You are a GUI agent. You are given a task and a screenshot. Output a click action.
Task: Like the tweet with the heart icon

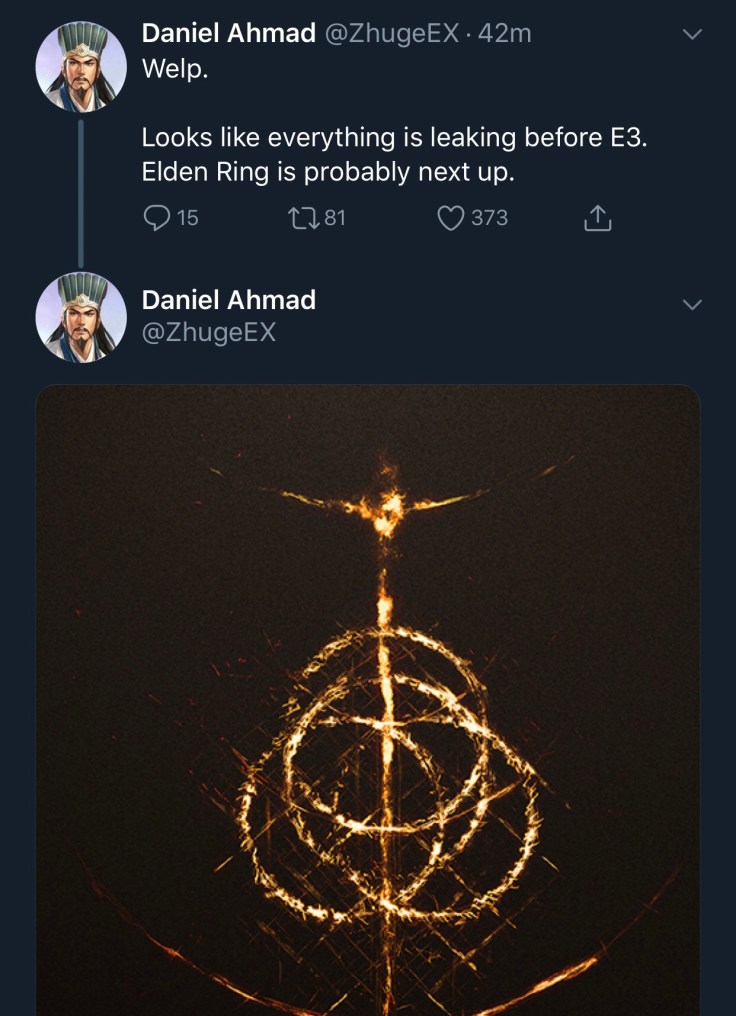click(x=452, y=217)
